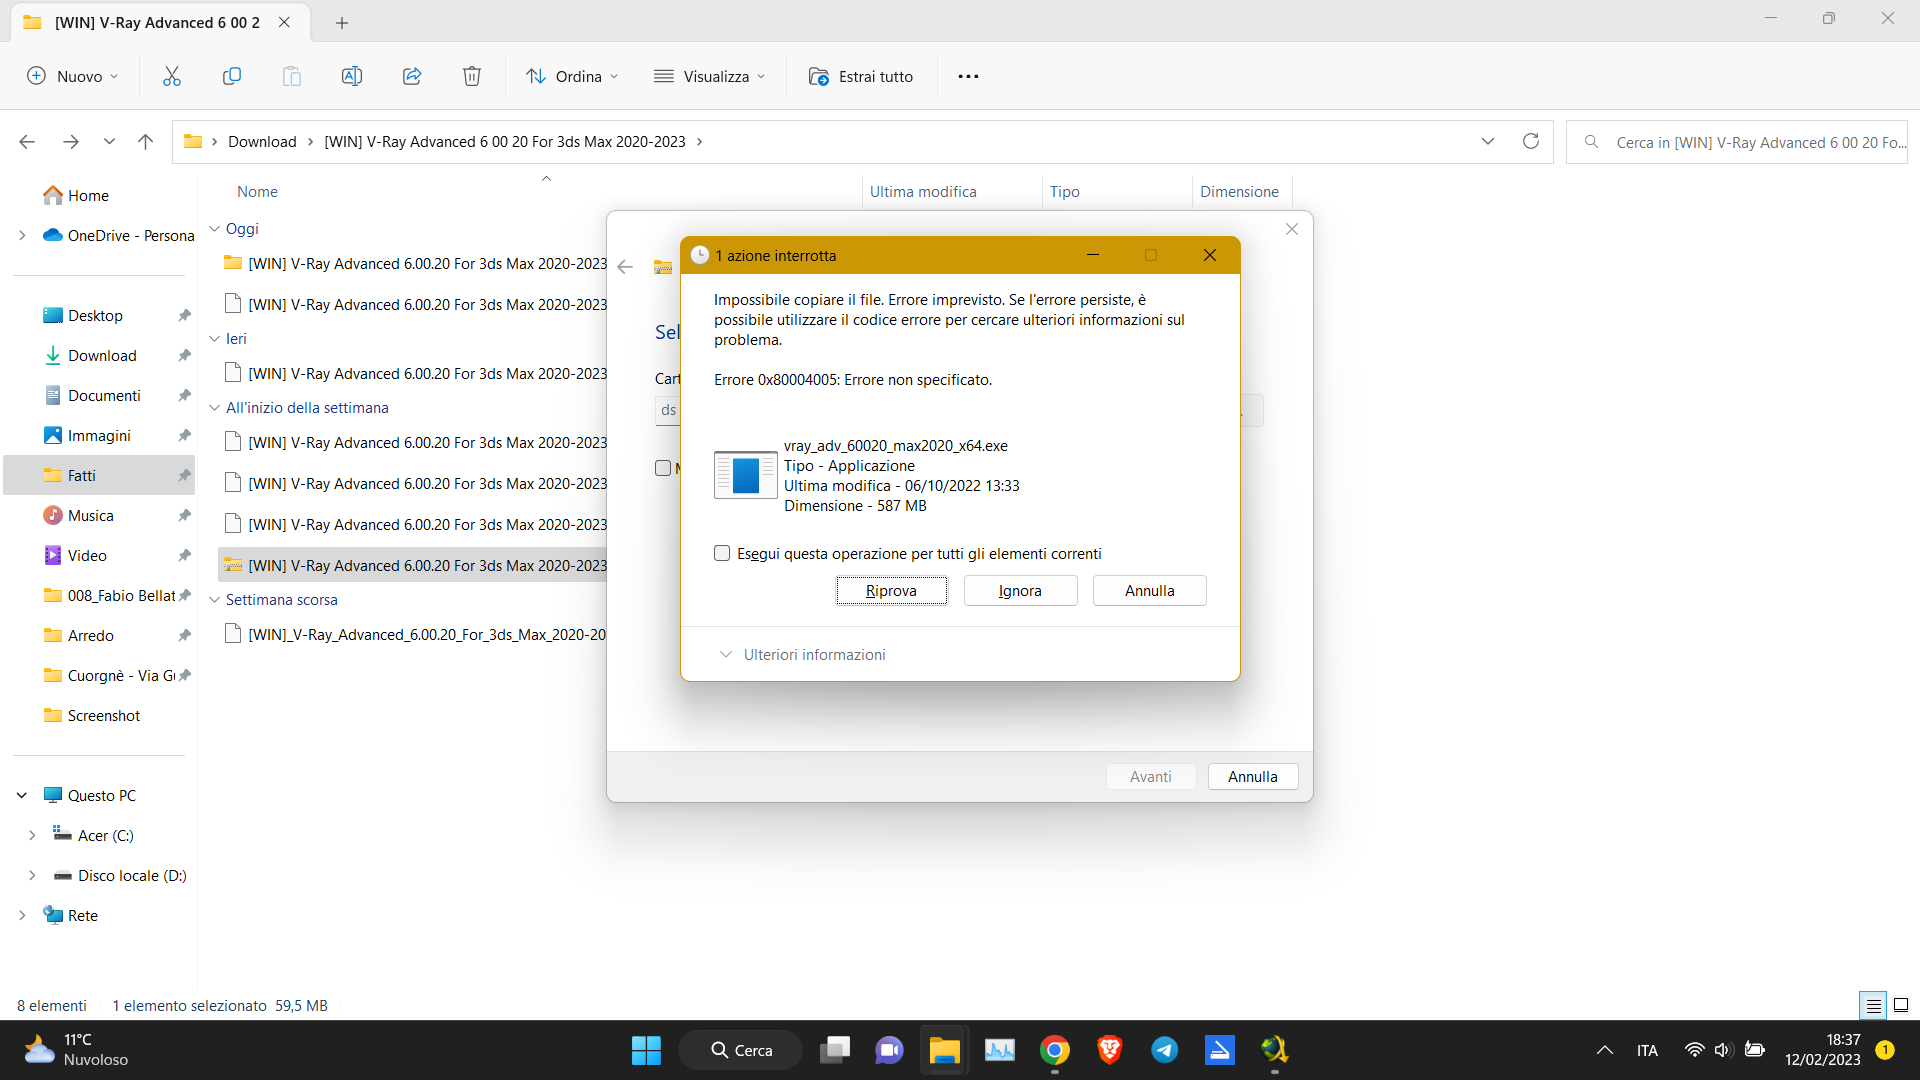Open Download in the navigation pane

pos(102,356)
